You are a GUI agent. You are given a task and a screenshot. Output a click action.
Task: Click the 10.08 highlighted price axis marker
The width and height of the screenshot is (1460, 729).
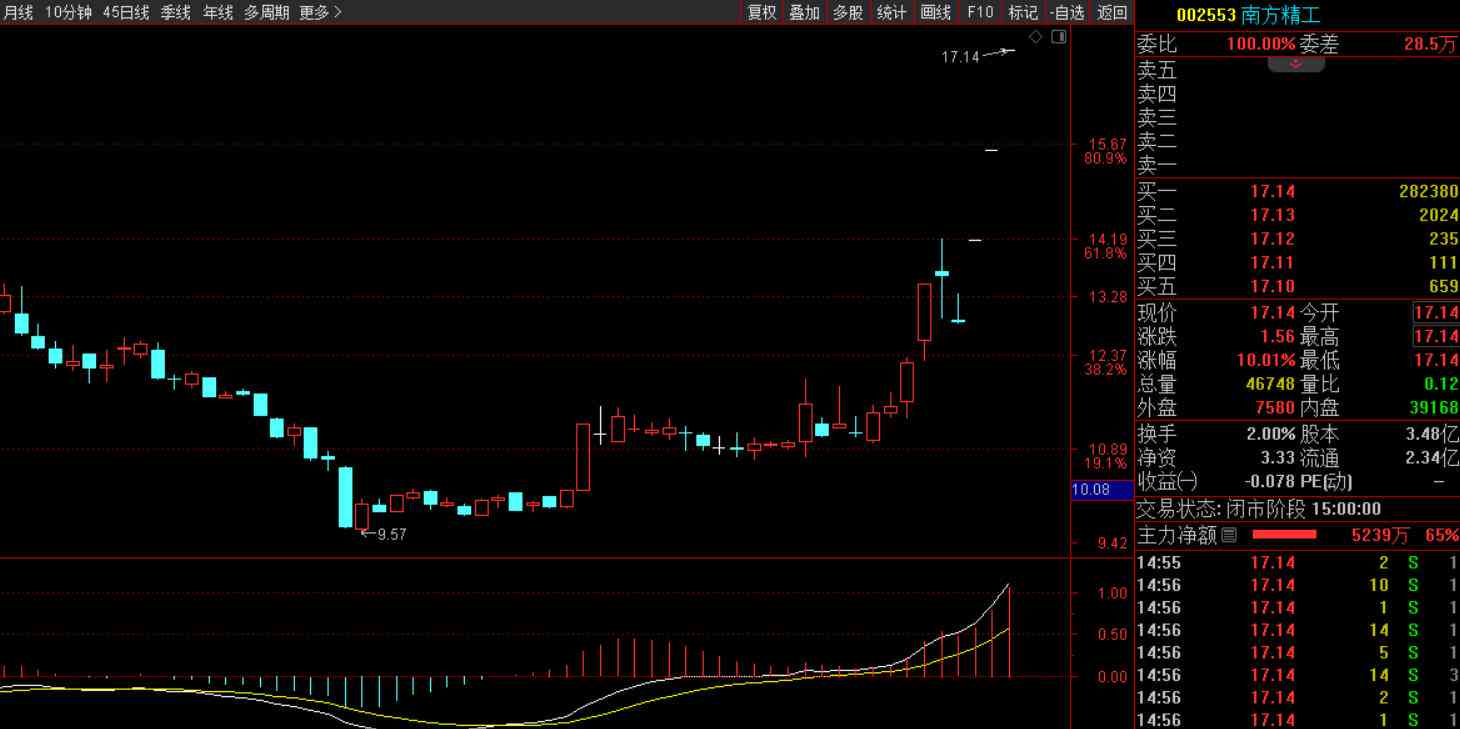pyautogui.click(x=1101, y=489)
